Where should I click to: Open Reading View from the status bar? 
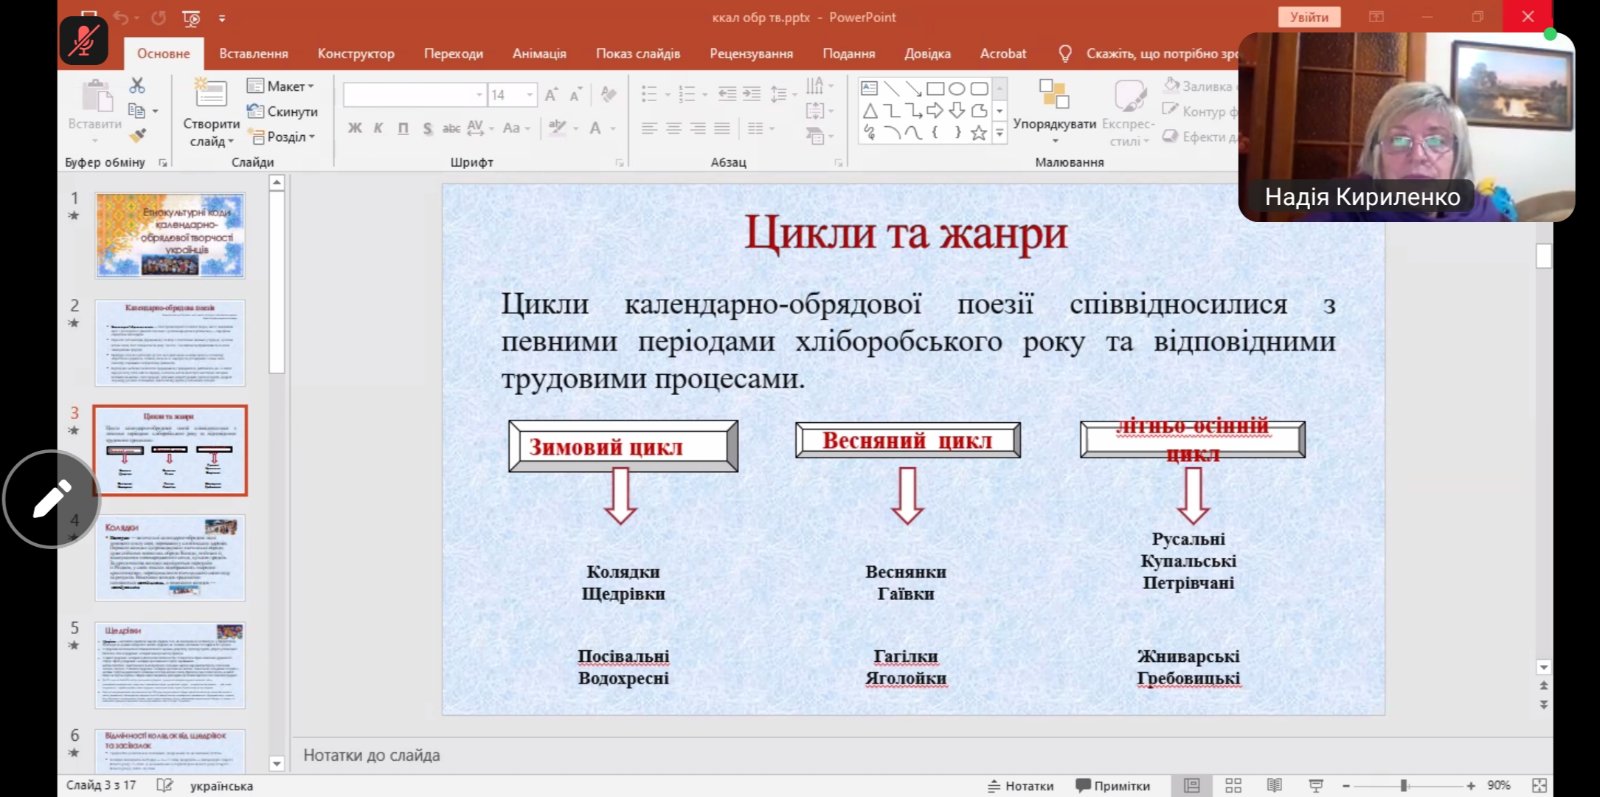(x=1274, y=786)
